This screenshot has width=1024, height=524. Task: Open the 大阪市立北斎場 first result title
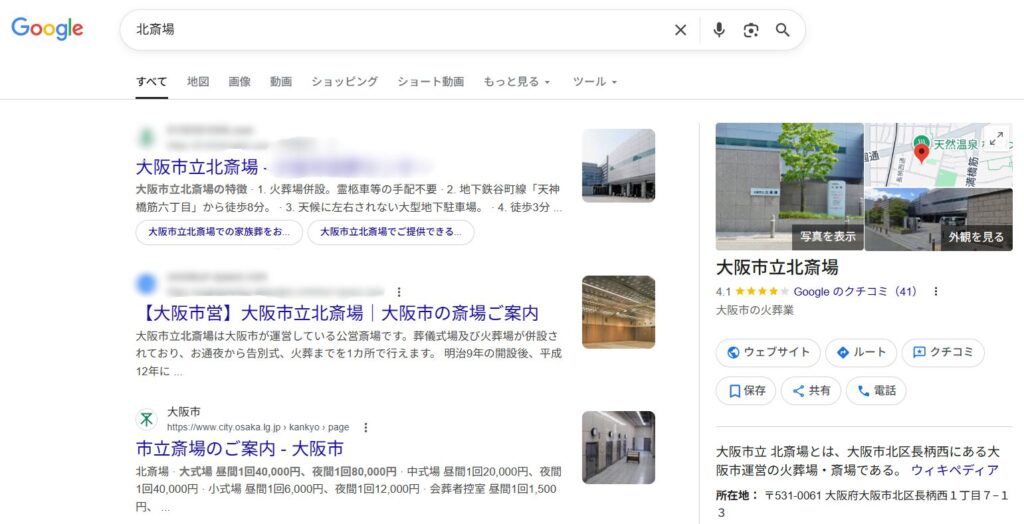(197, 167)
